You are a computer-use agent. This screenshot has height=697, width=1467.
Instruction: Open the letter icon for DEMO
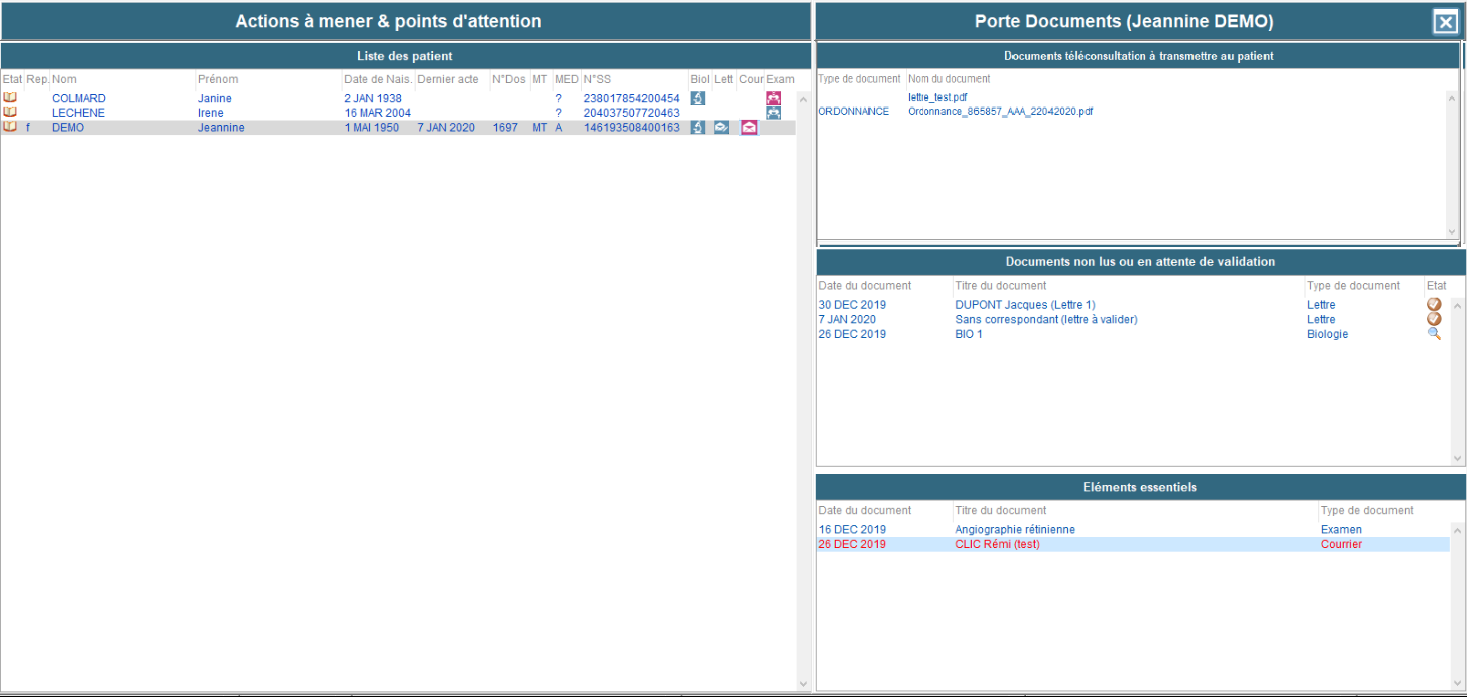pyautogui.click(x=721, y=128)
